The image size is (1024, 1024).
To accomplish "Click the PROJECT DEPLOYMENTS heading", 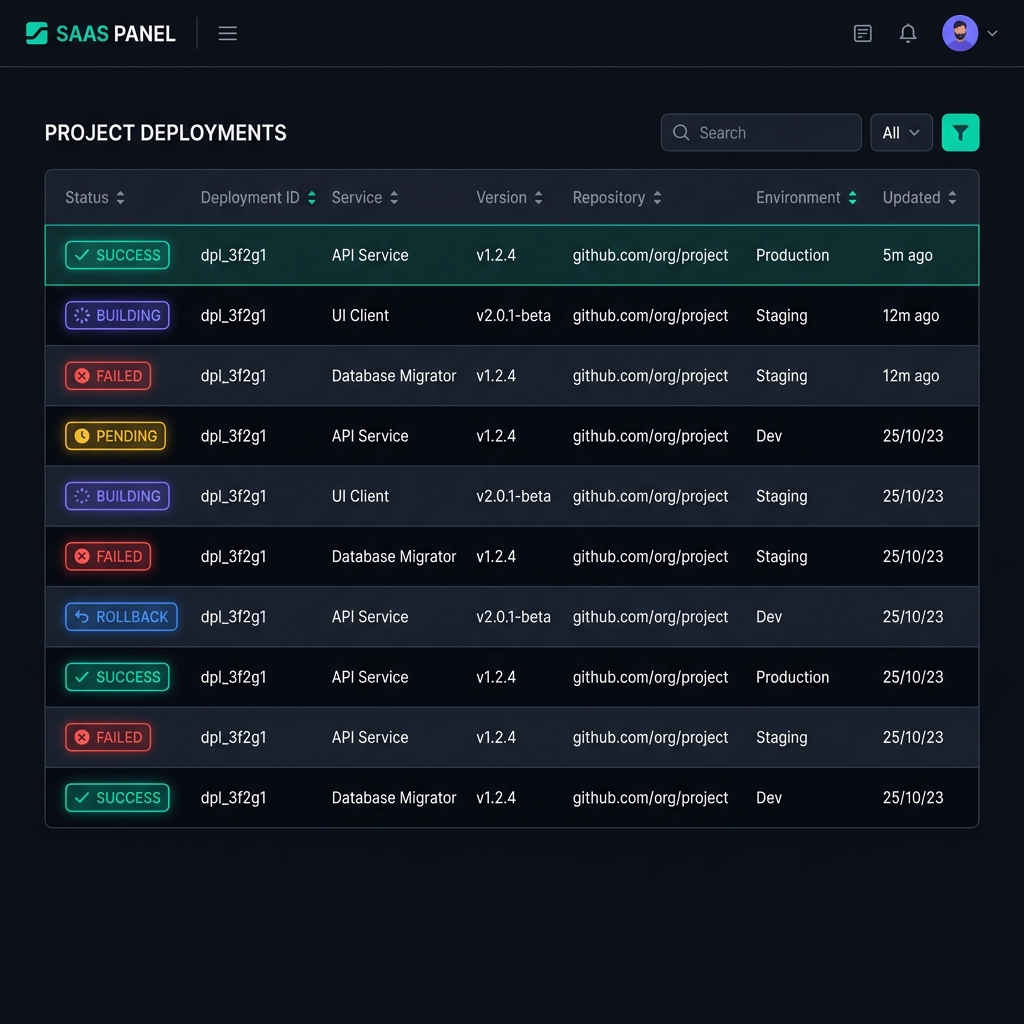I will coord(165,133).
